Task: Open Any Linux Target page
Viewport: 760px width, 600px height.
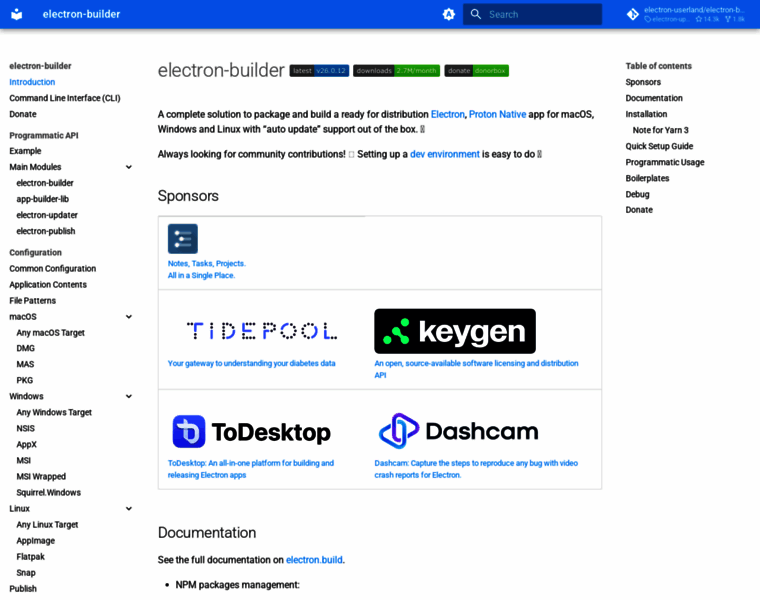Action: [x=47, y=524]
